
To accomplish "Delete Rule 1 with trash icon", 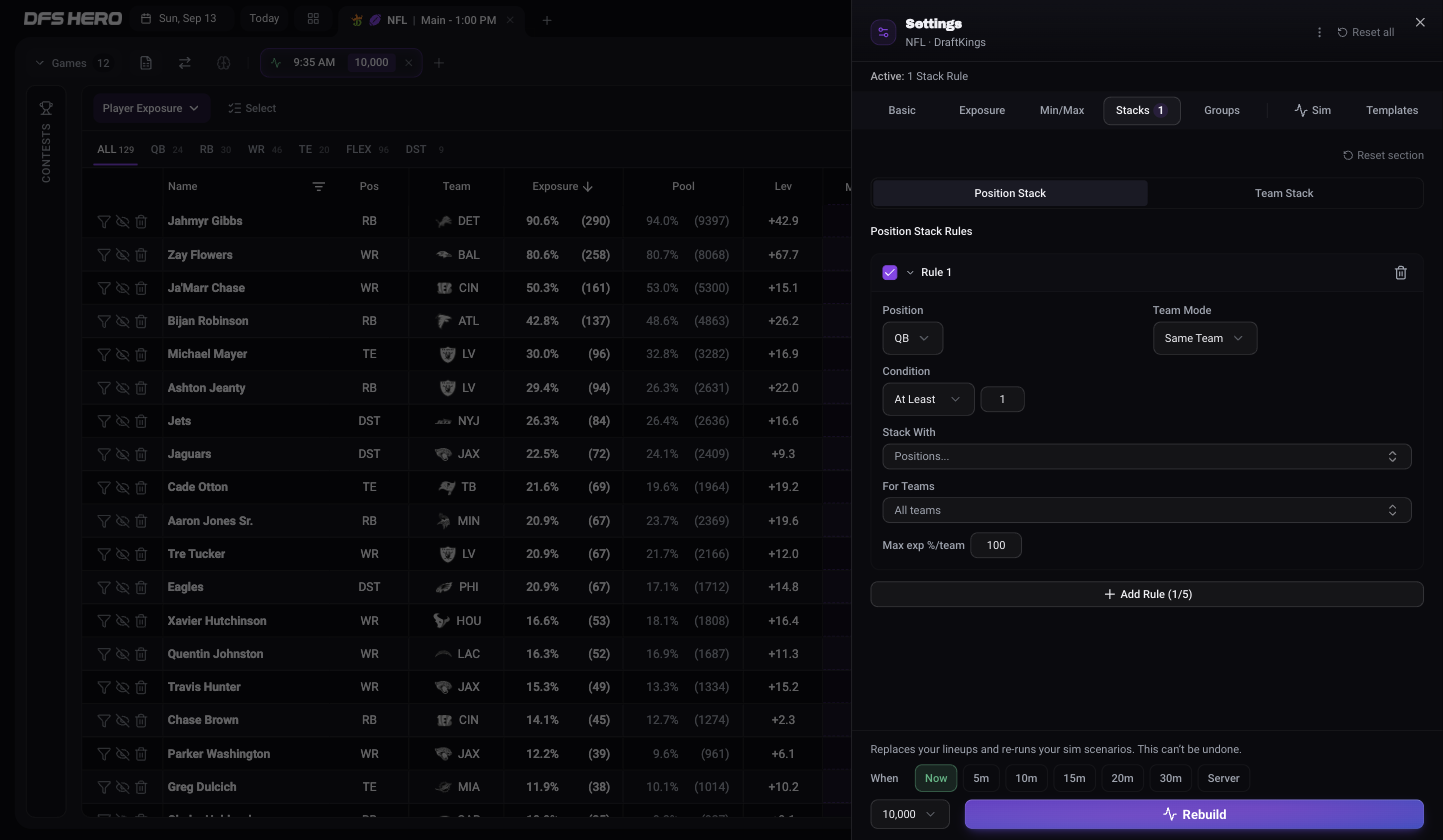I will tap(1400, 272).
